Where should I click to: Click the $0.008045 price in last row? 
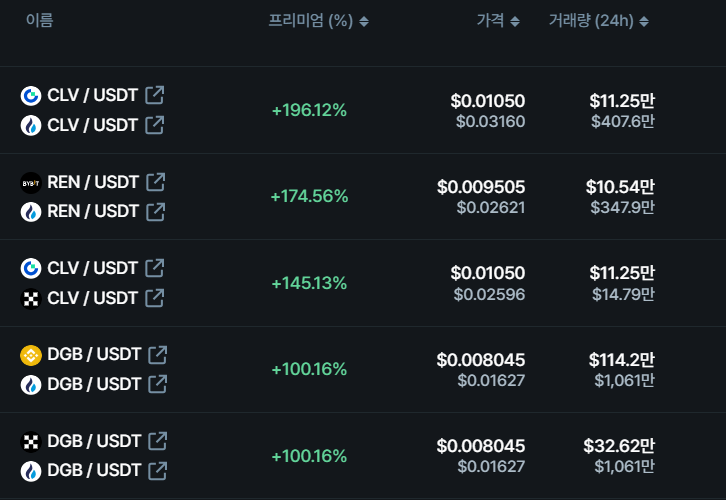tap(481, 446)
